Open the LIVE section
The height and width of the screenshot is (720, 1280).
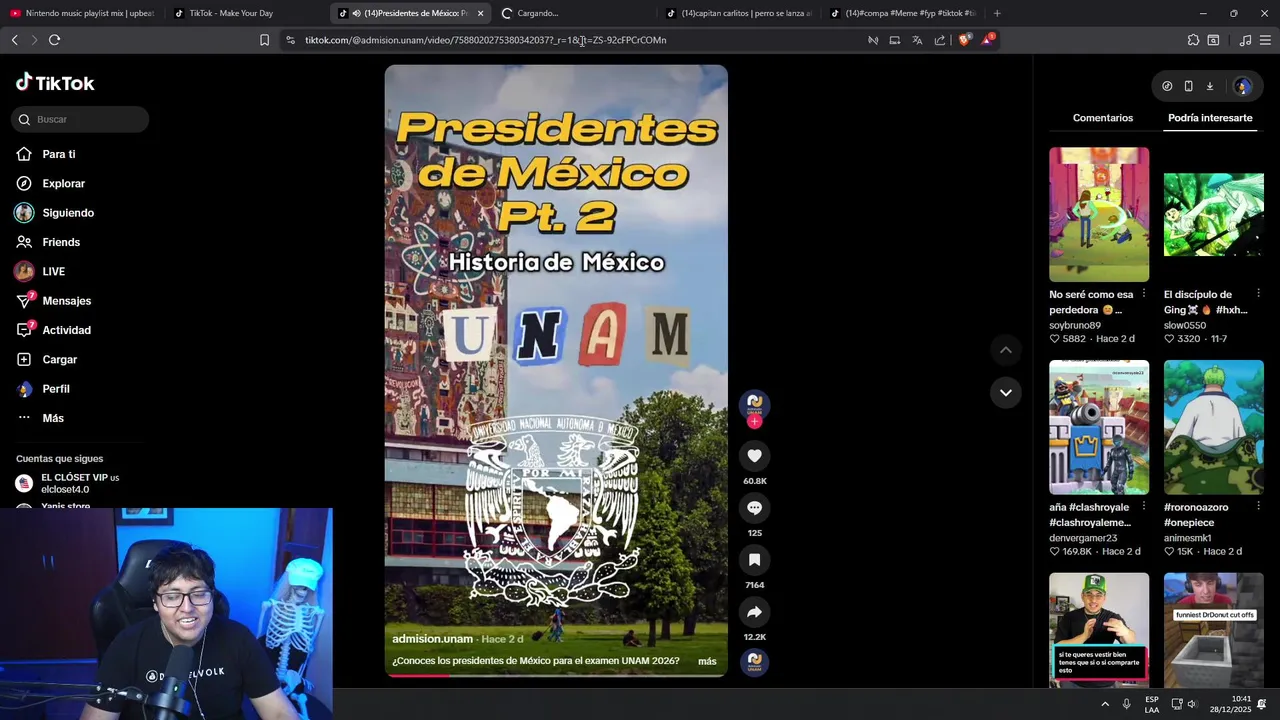tap(40, 271)
